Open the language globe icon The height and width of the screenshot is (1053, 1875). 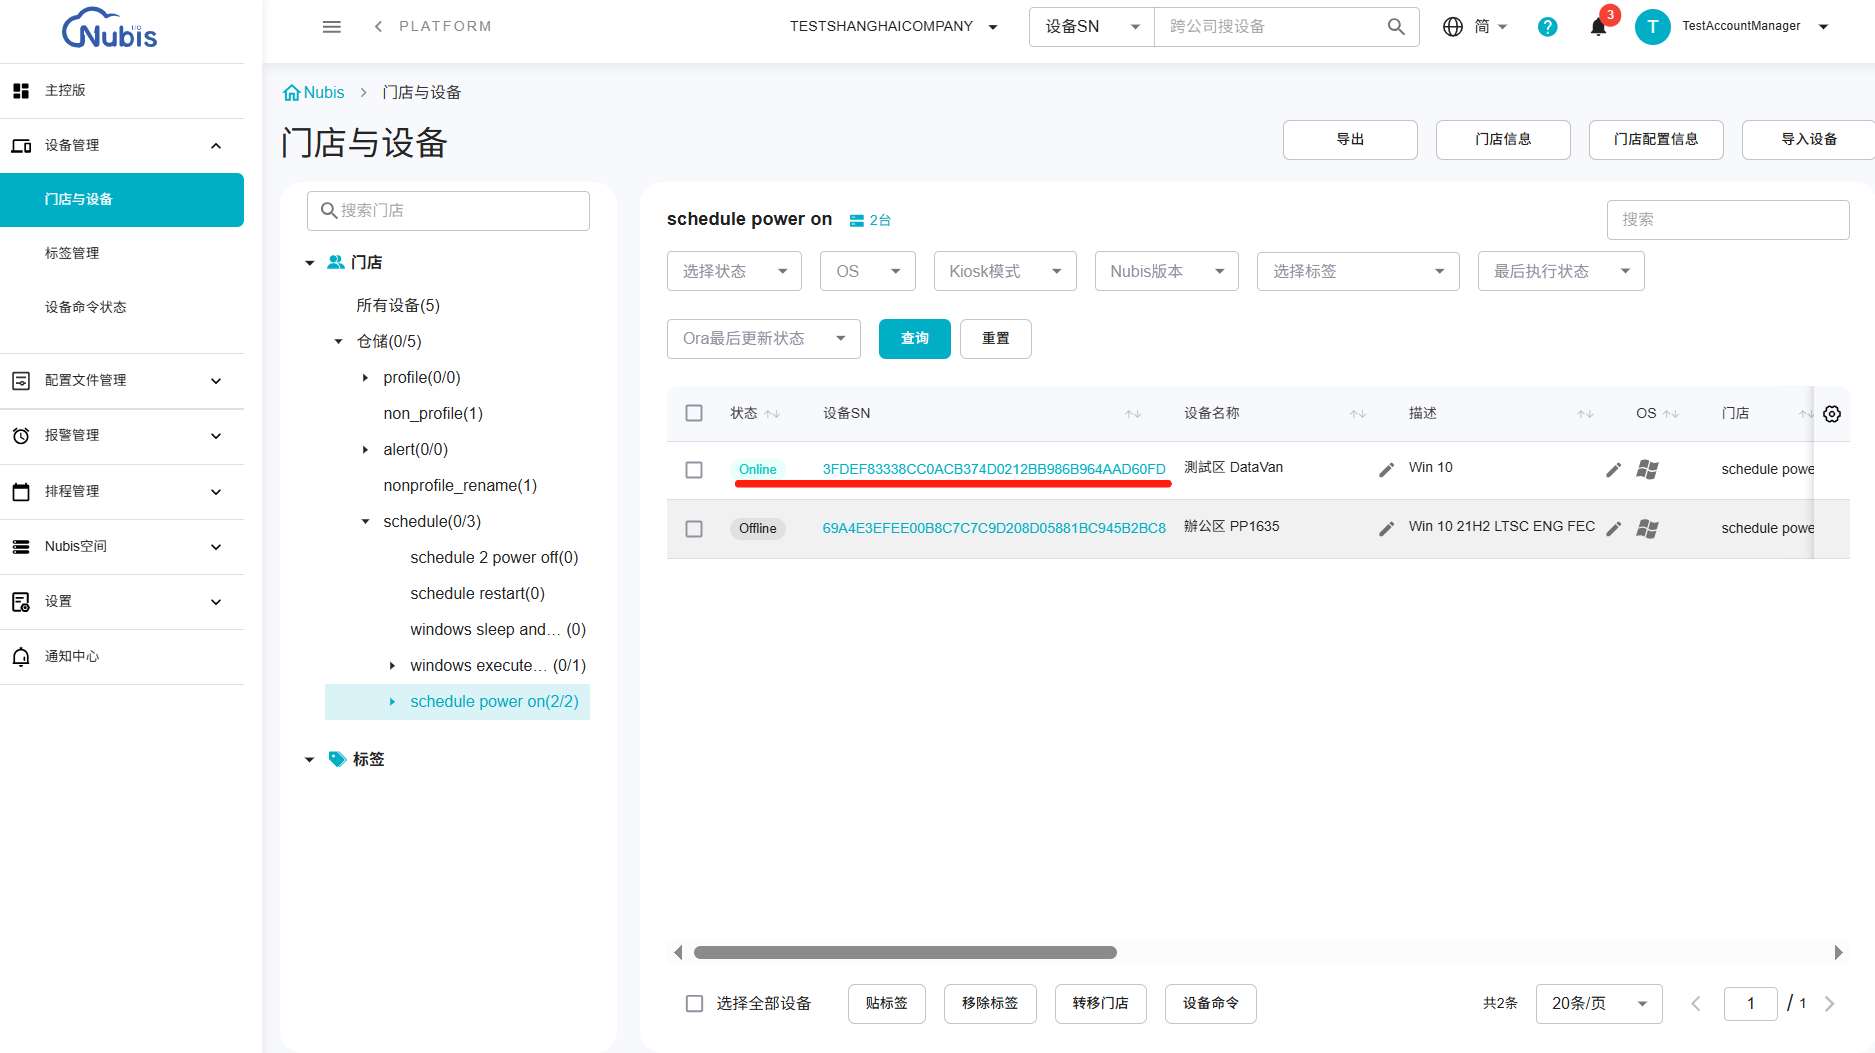click(1453, 27)
